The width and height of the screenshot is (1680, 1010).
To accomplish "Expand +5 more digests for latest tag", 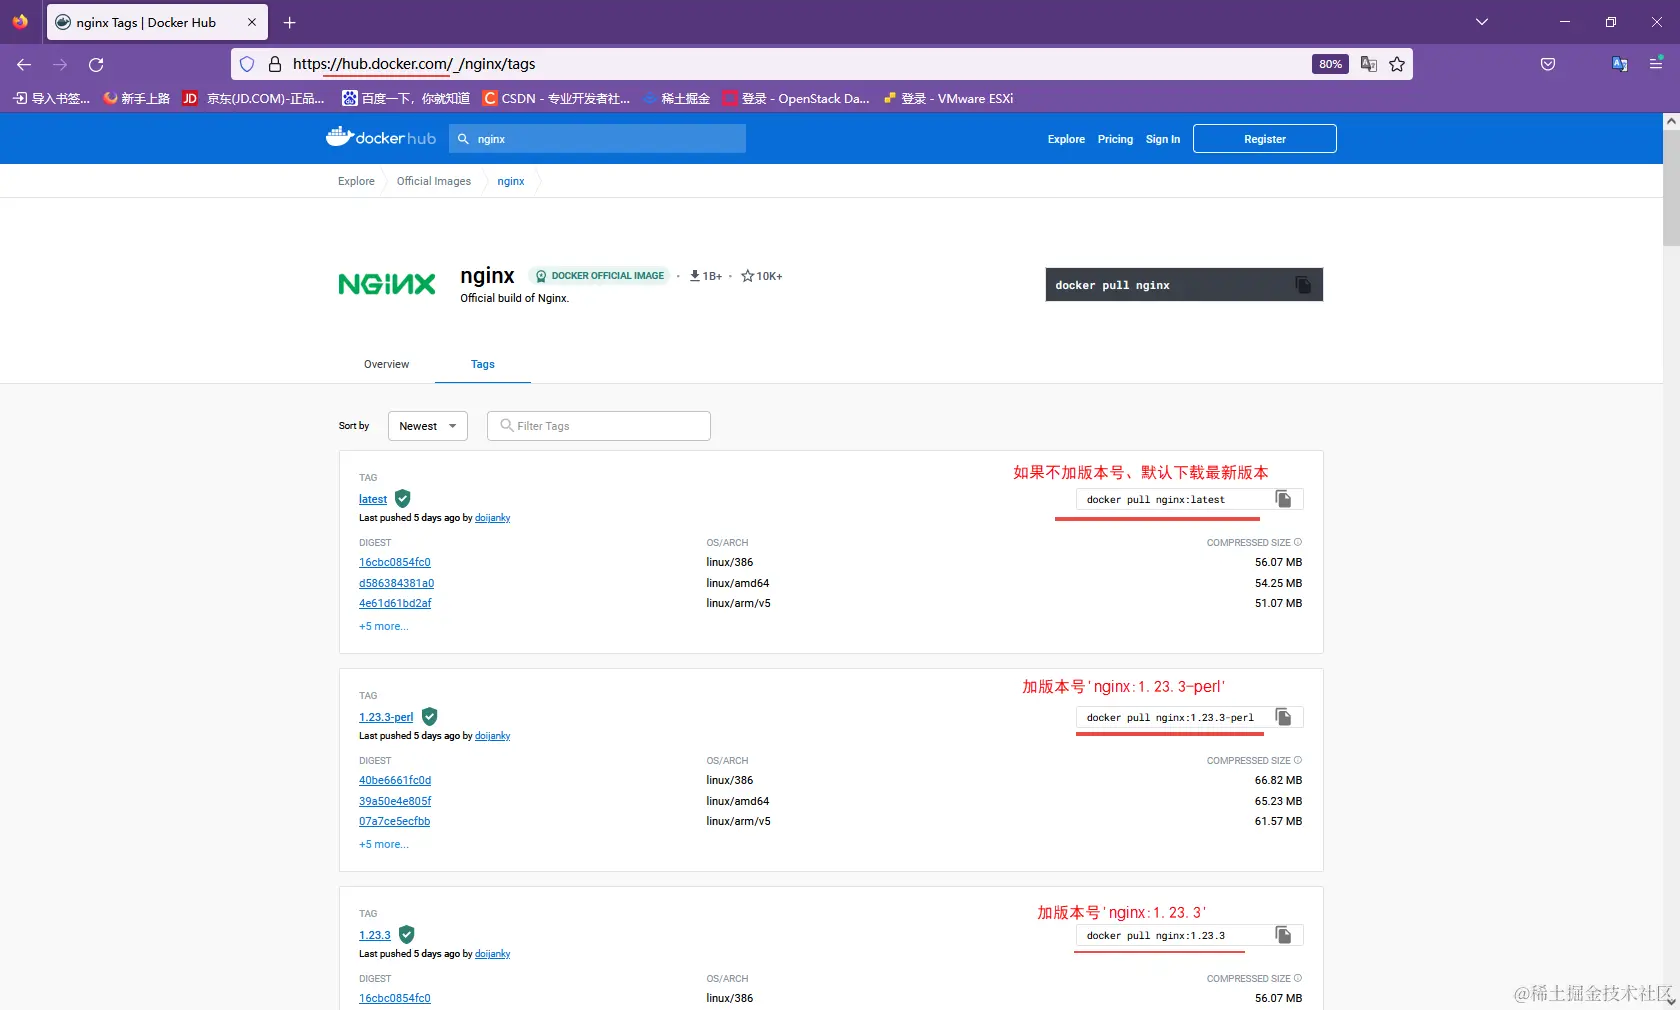I will [x=384, y=626].
